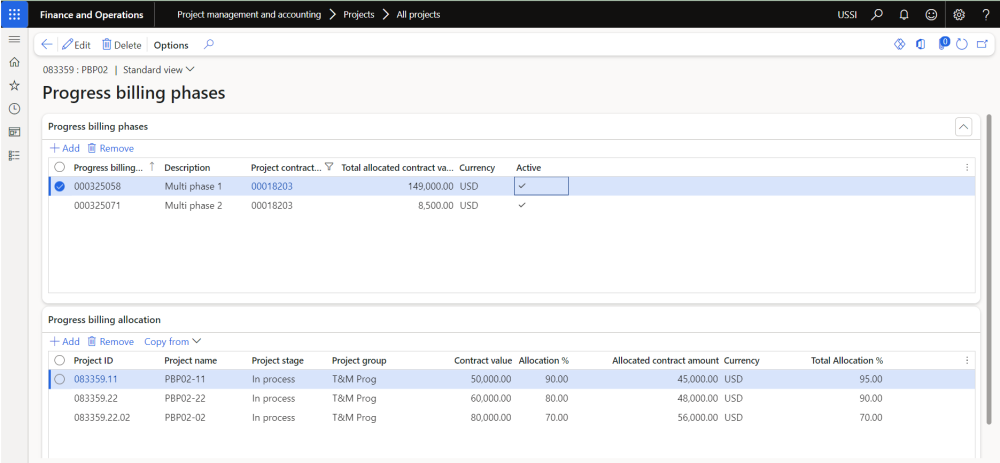Image resolution: width=1000 pixels, height=463 pixels.
Task: Open the Options menu tab
Action: (x=171, y=45)
